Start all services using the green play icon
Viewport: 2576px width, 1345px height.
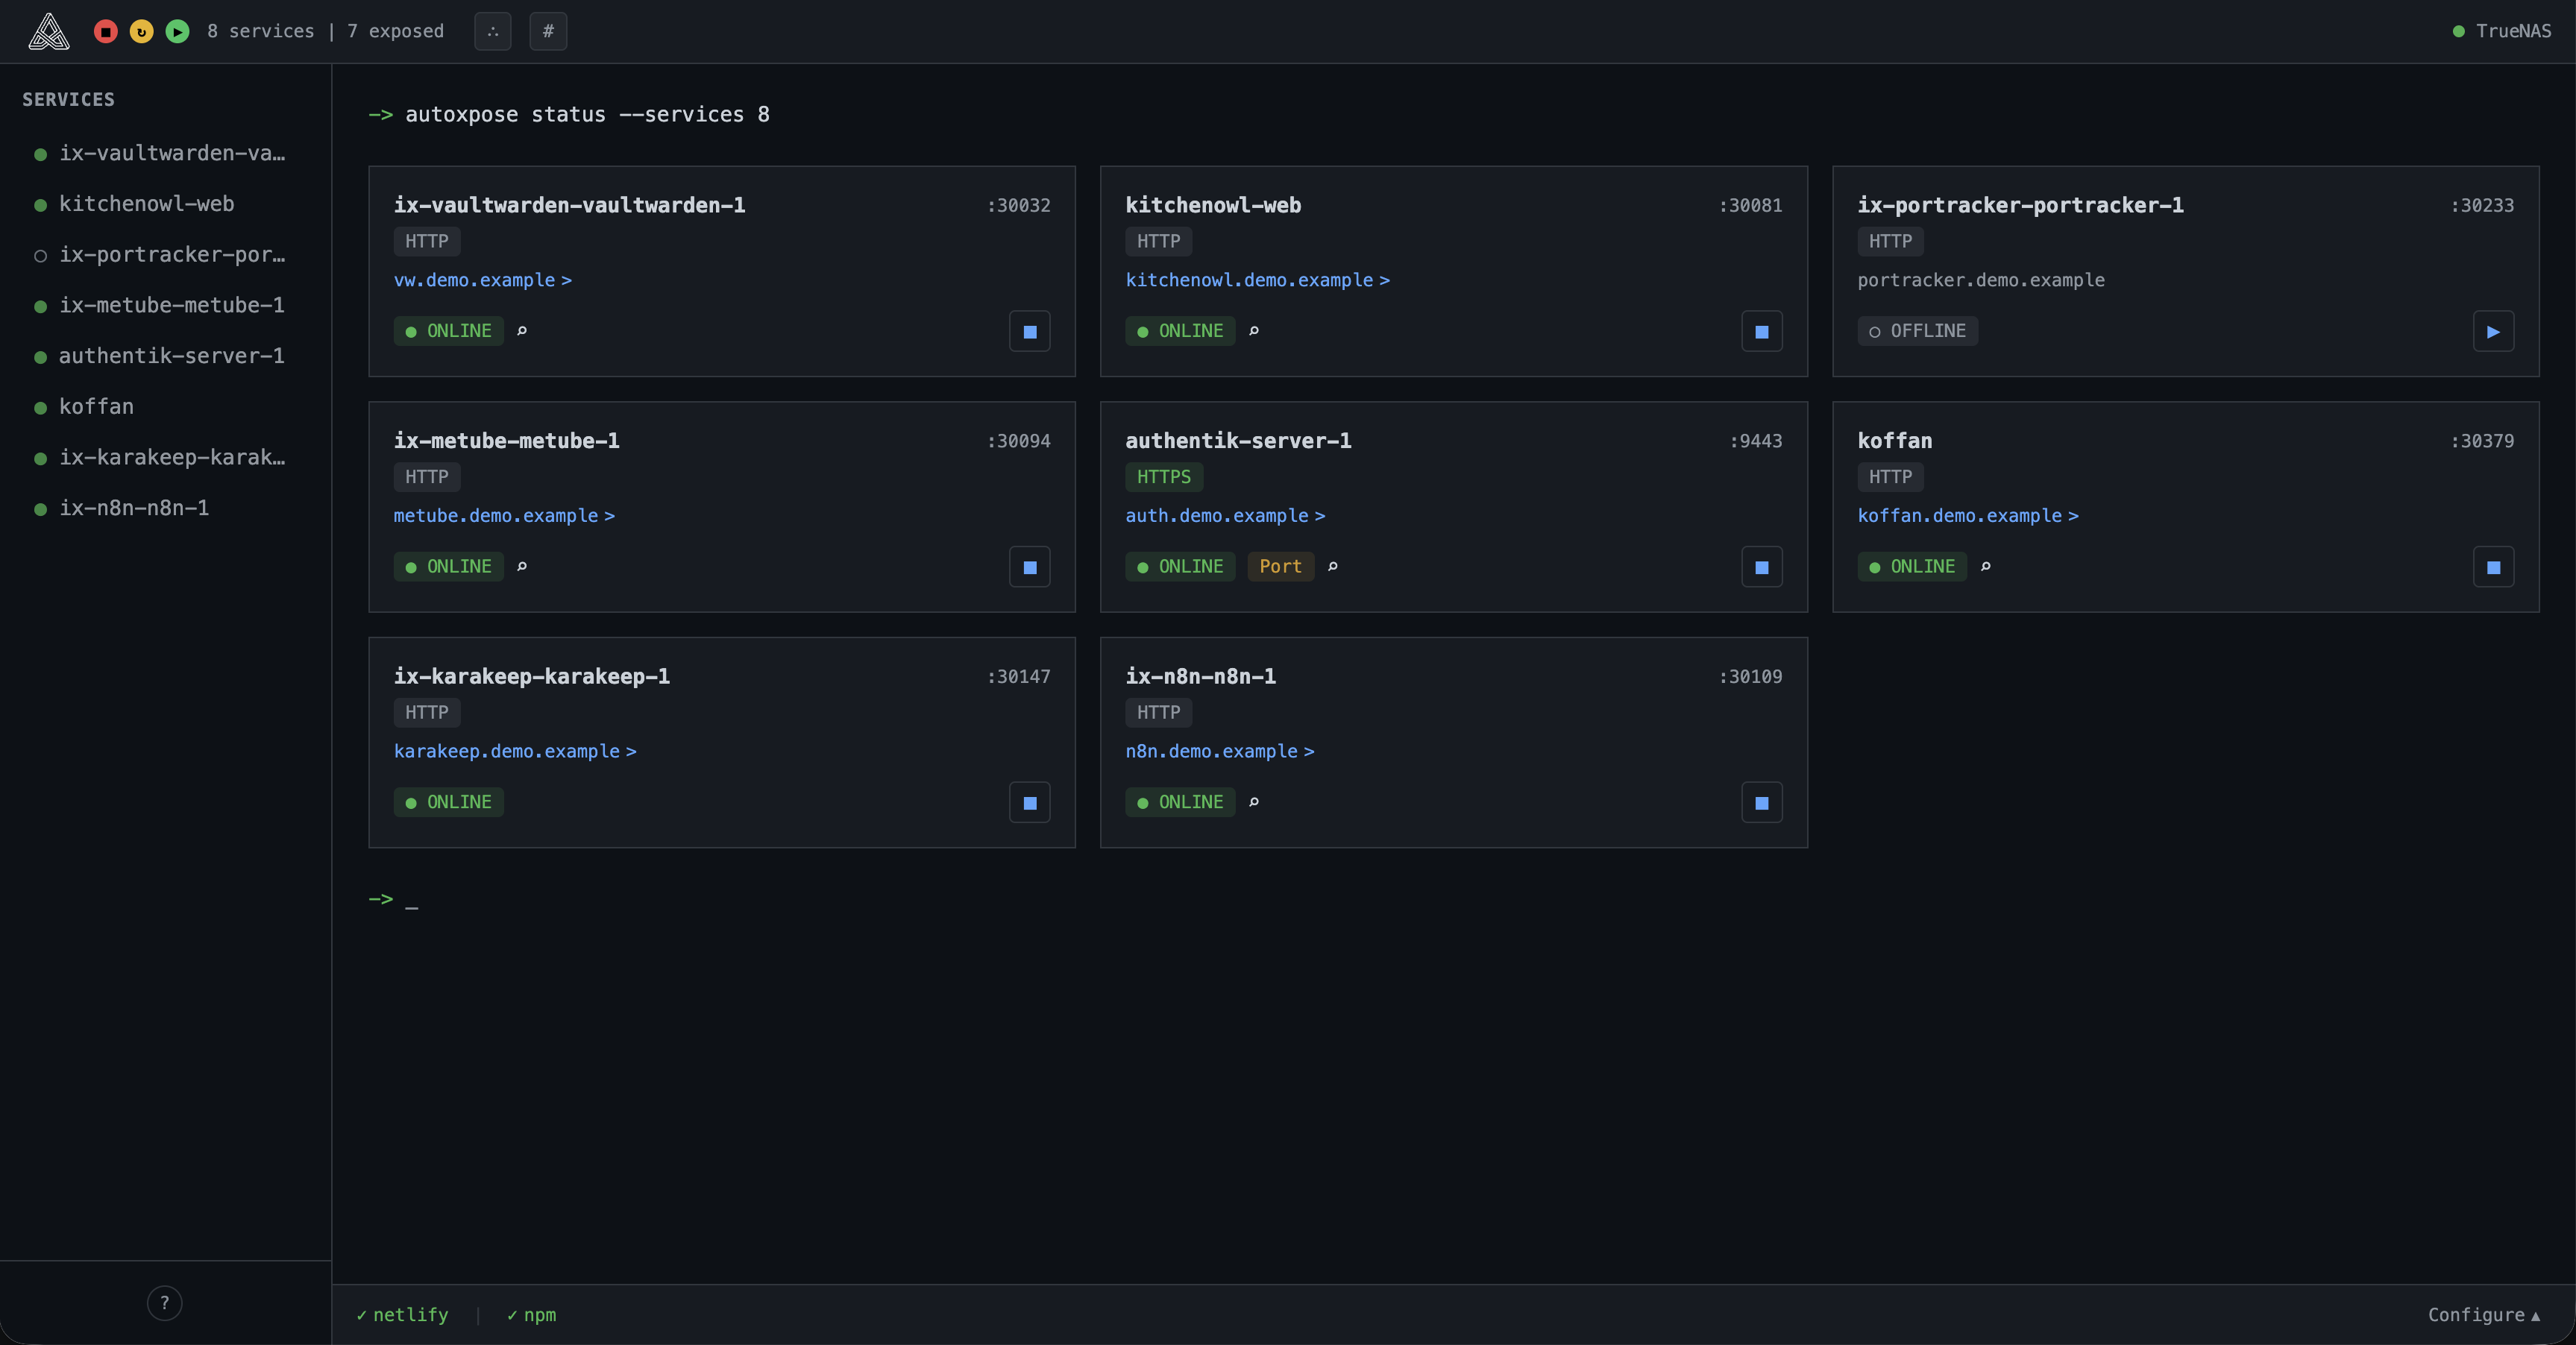pos(177,31)
